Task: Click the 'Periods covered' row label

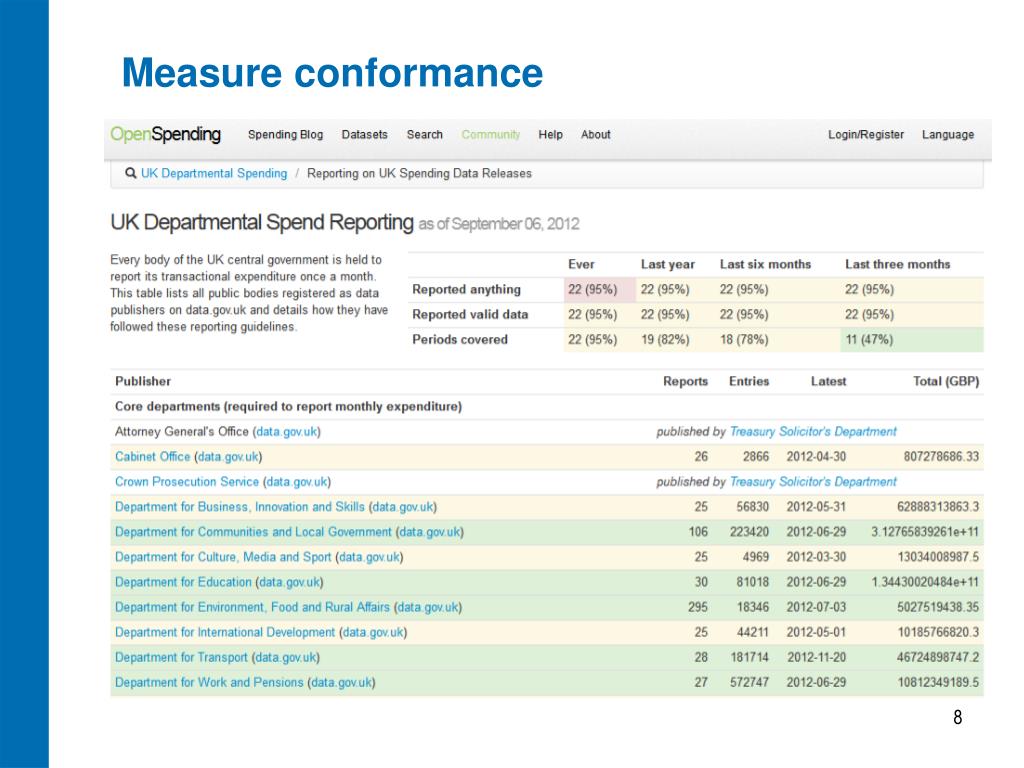Action: click(460, 340)
